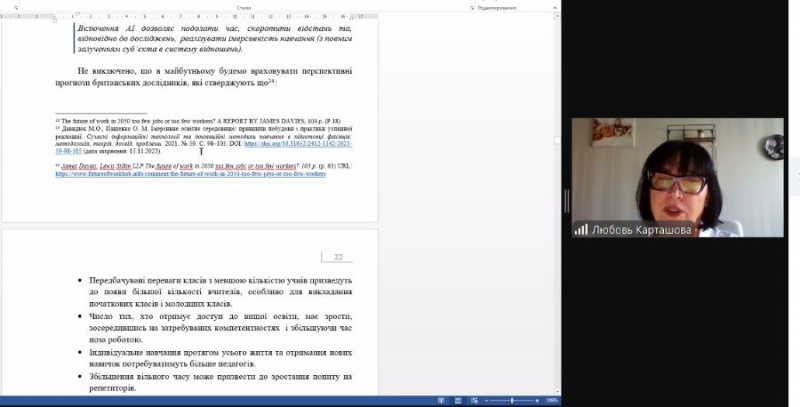Expand the Редактирование ribbon group
Viewport: 800px width, 407px height.
click(496, 7)
